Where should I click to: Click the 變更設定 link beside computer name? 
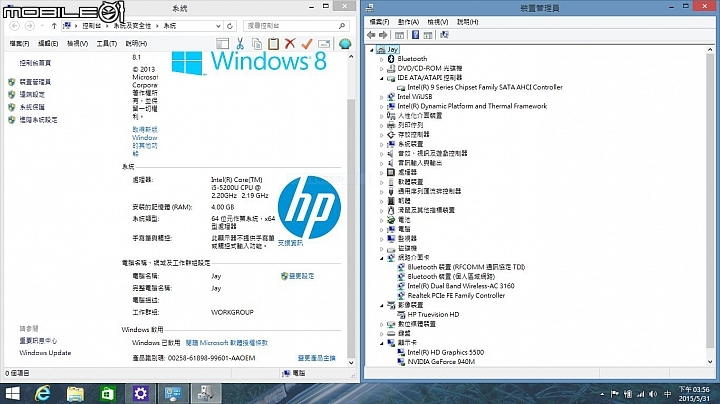pos(301,276)
